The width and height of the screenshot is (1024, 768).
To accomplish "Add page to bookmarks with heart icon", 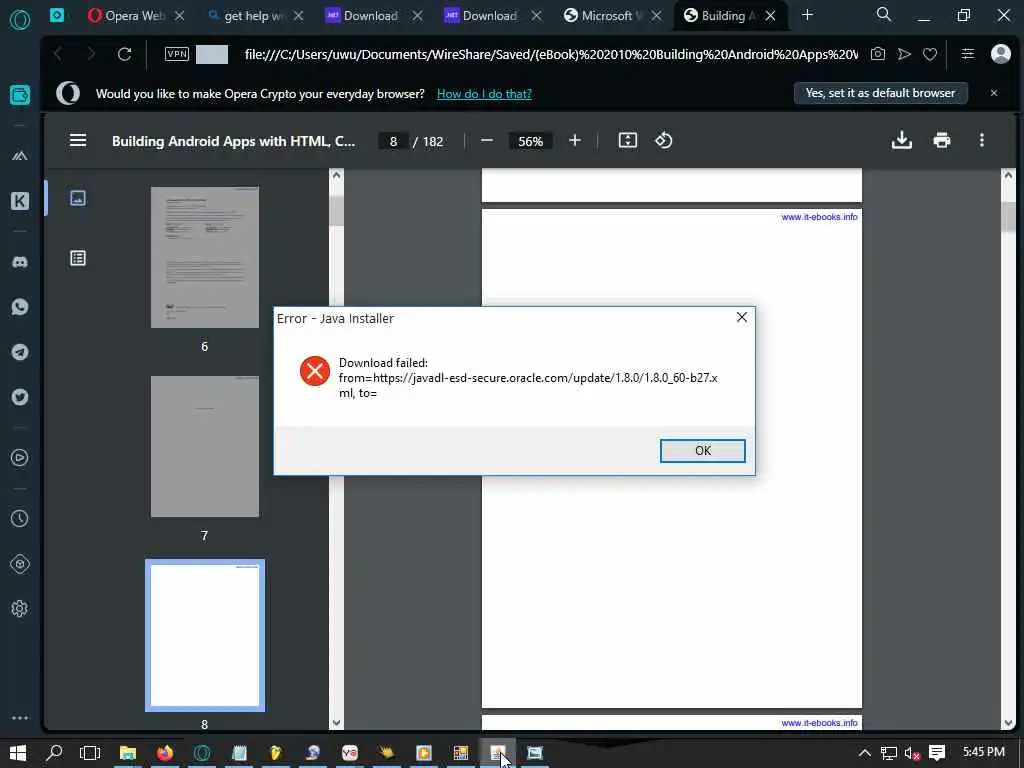I will pyautogui.click(x=930, y=54).
